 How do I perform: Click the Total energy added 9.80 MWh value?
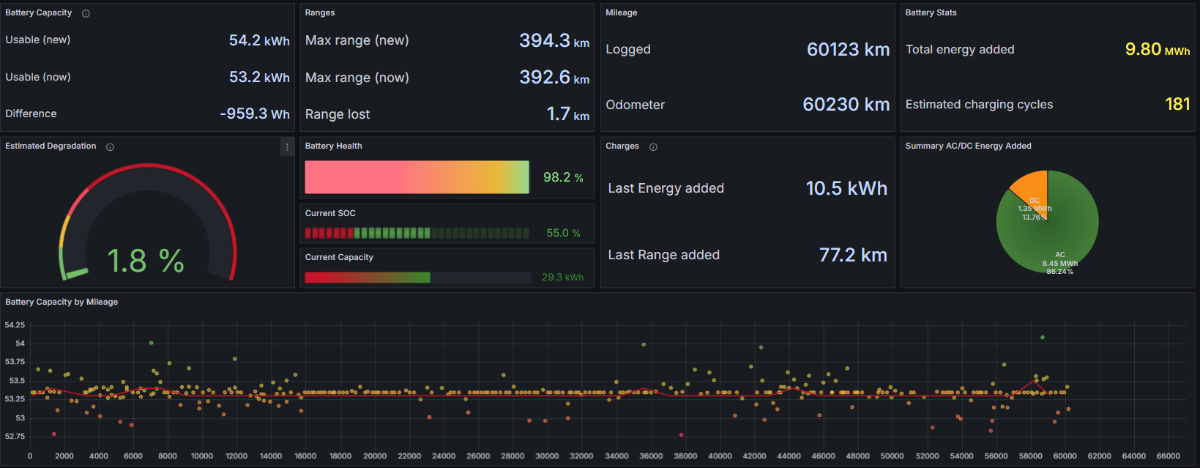coord(1156,49)
